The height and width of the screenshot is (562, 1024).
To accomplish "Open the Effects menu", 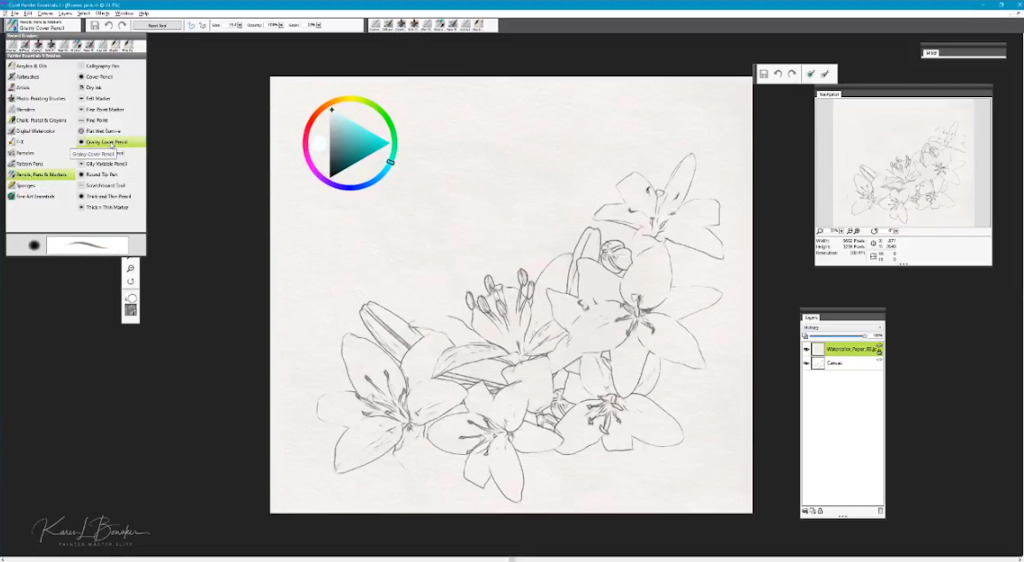I will pos(103,13).
